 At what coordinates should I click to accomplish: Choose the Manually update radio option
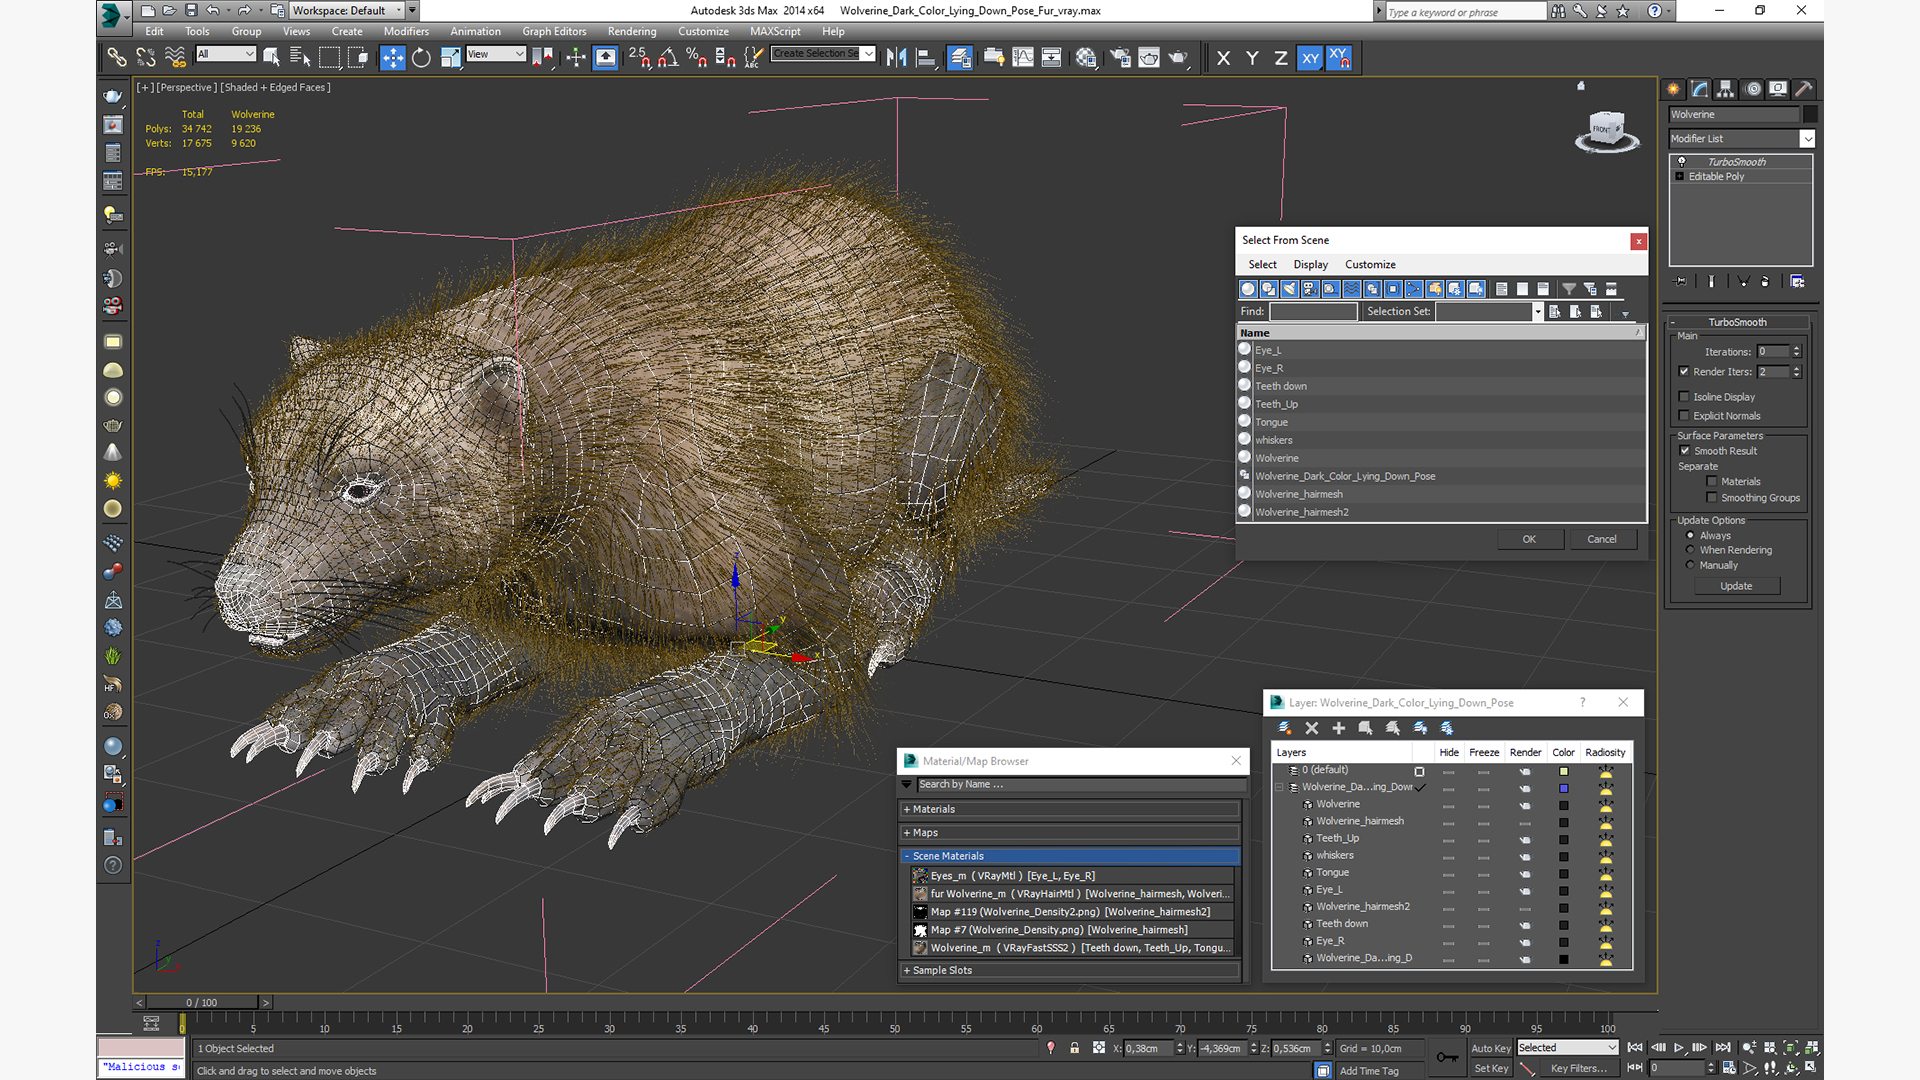1690,565
